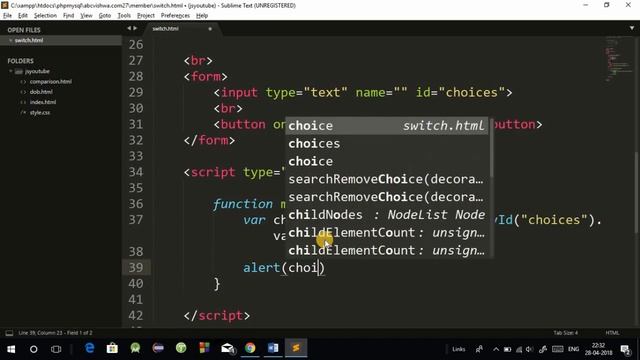The image size is (640, 360).
Task: Click the tab scroll left arrow
Action: 129,28
